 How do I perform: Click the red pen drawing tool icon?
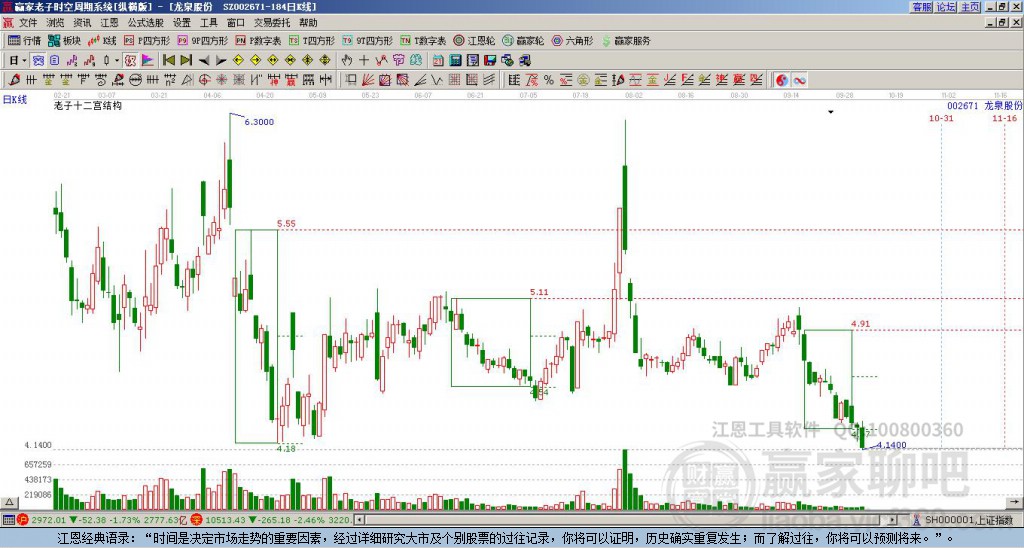[x=14, y=80]
